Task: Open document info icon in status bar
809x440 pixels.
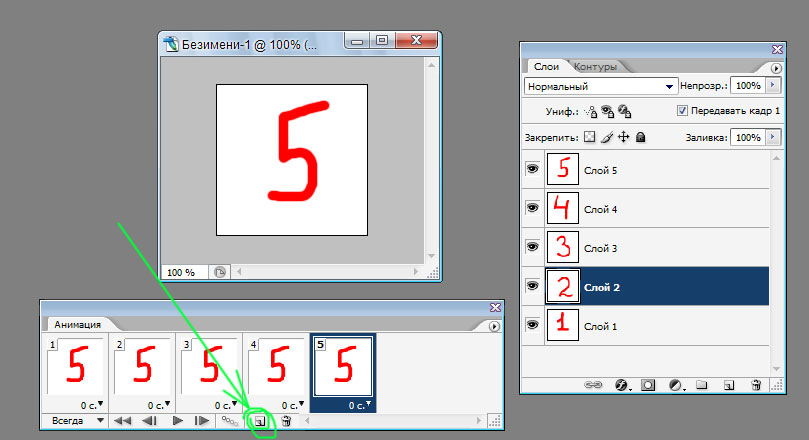Action: 220,272
